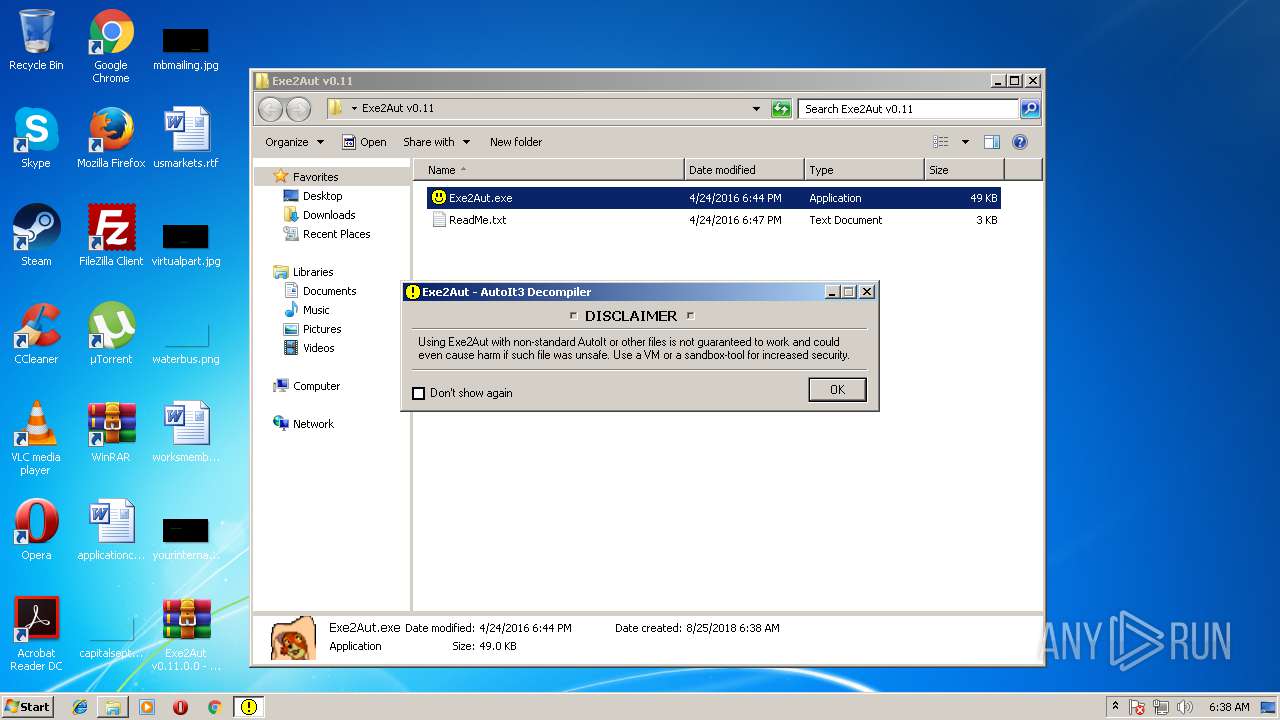Click New folder in Explorer toolbar

(516, 142)
